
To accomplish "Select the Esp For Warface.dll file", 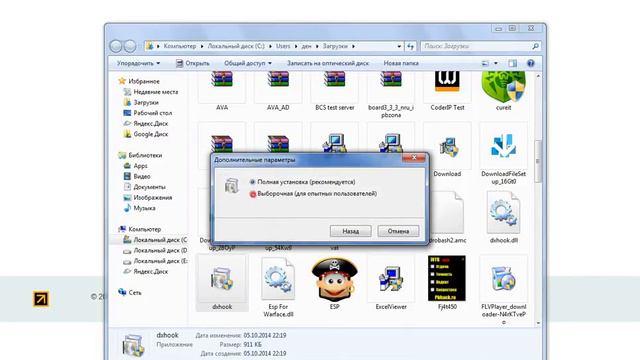I will click(278, 279).
